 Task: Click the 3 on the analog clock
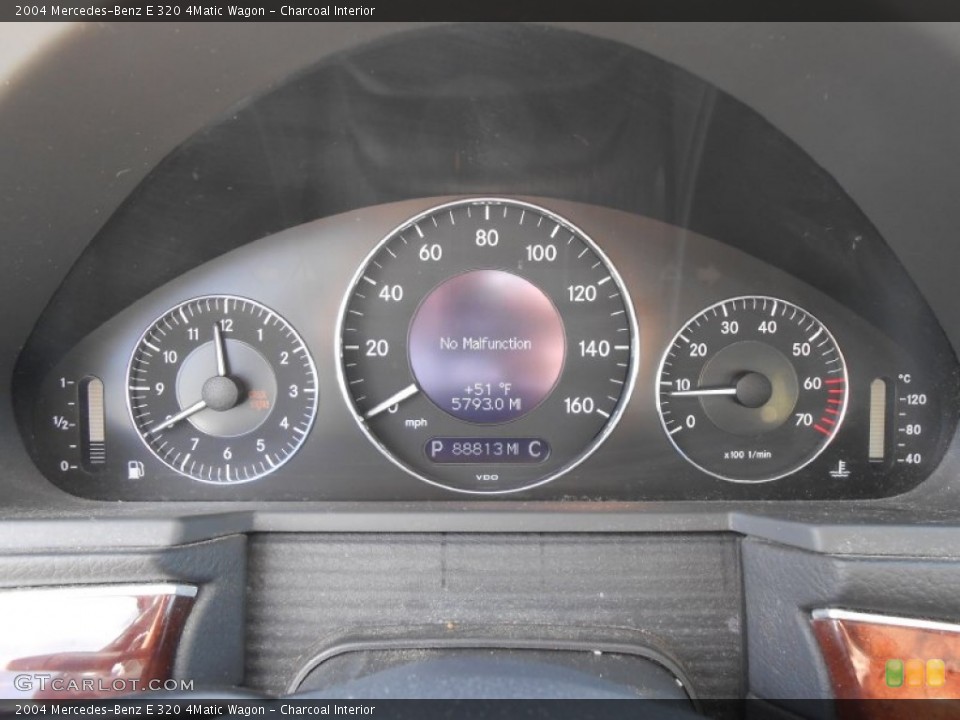point(293,391)
